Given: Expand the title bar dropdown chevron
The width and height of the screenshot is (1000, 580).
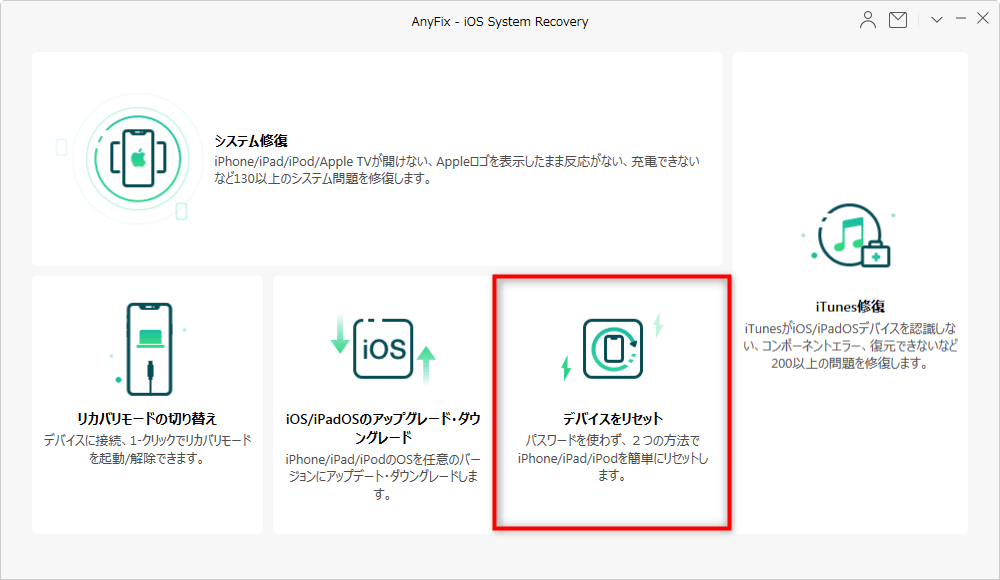Looking at the screenshot, I should click(x=936, y=20).
